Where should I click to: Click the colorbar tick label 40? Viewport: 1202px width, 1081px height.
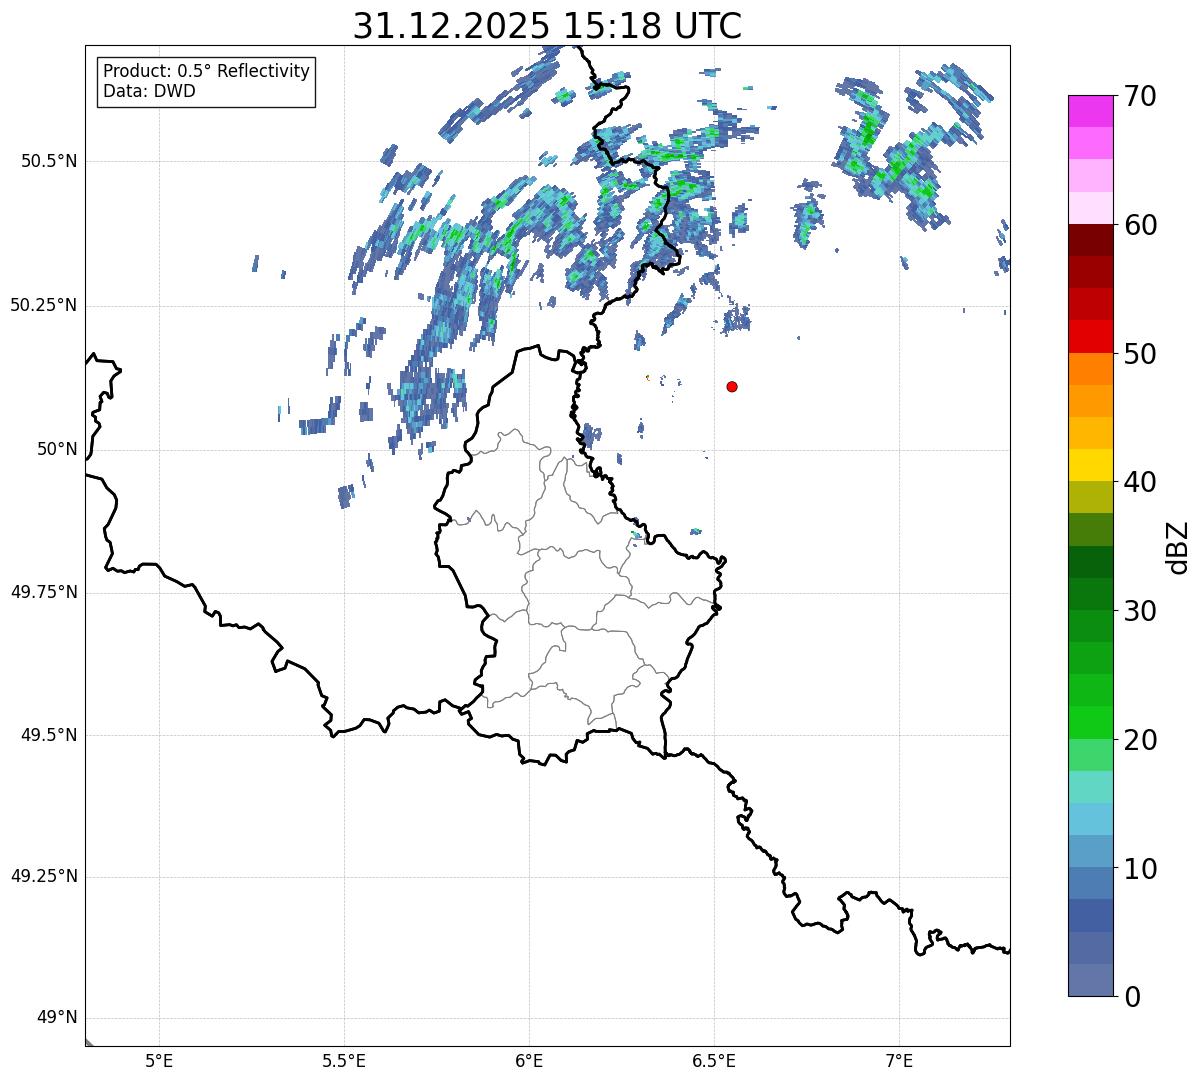pyautogui.click(x=1140, y=482)
